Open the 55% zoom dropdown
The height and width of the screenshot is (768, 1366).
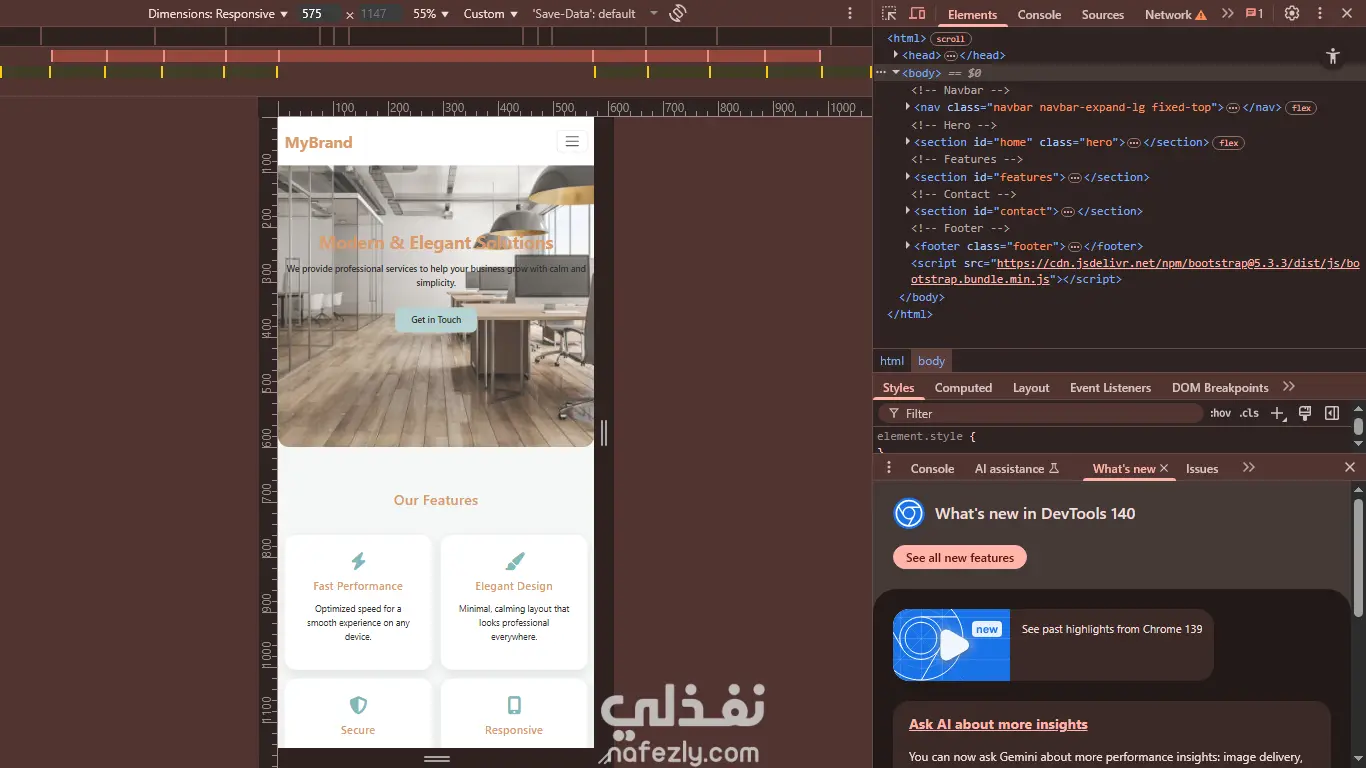431,14
